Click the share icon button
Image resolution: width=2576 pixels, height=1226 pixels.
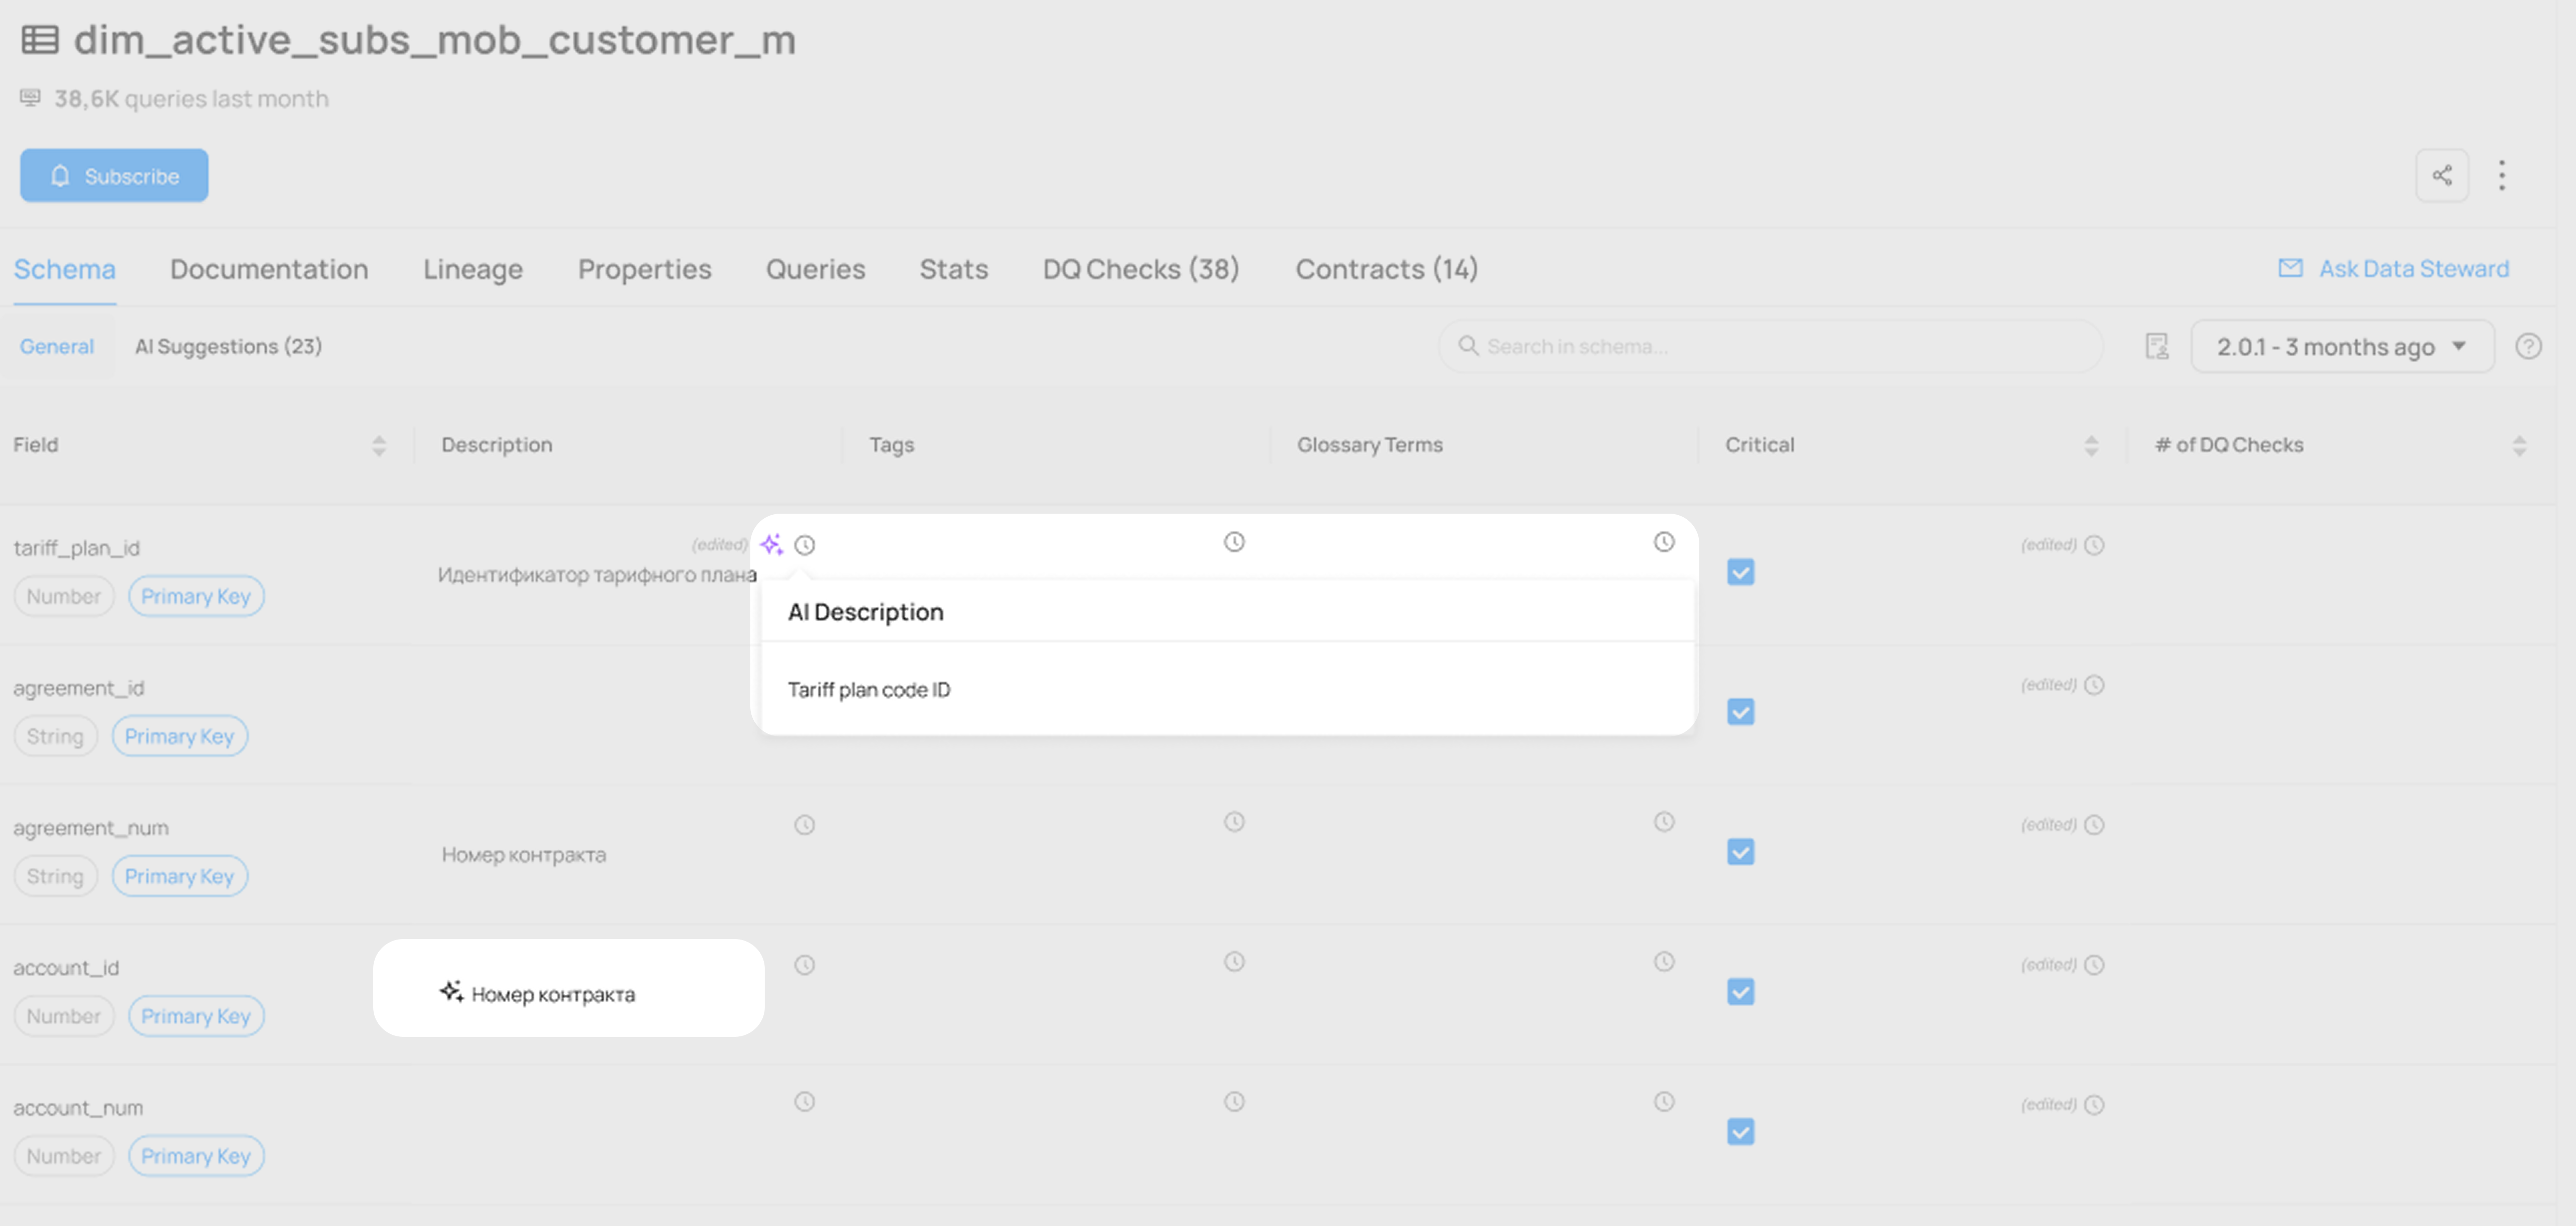(x=2442, y=176)
